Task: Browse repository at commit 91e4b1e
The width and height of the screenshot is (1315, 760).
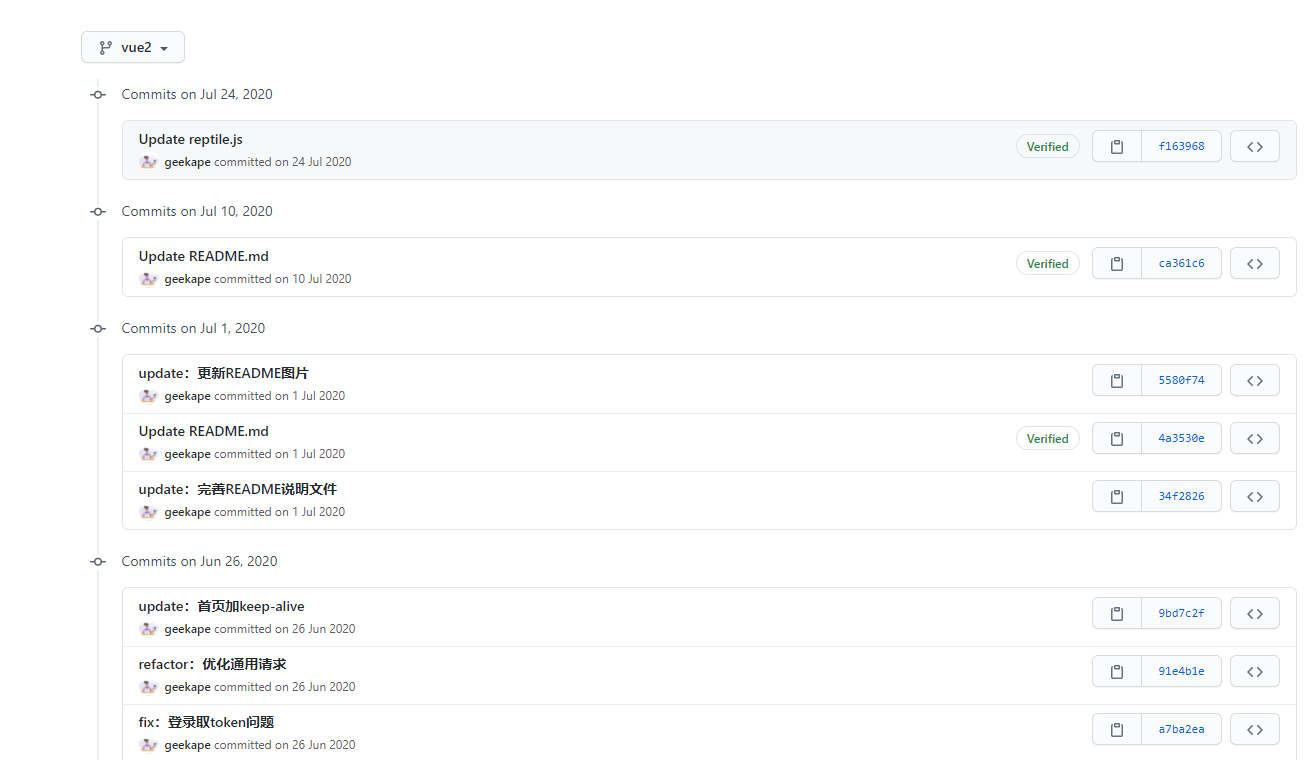Action: click(1255, 671)
